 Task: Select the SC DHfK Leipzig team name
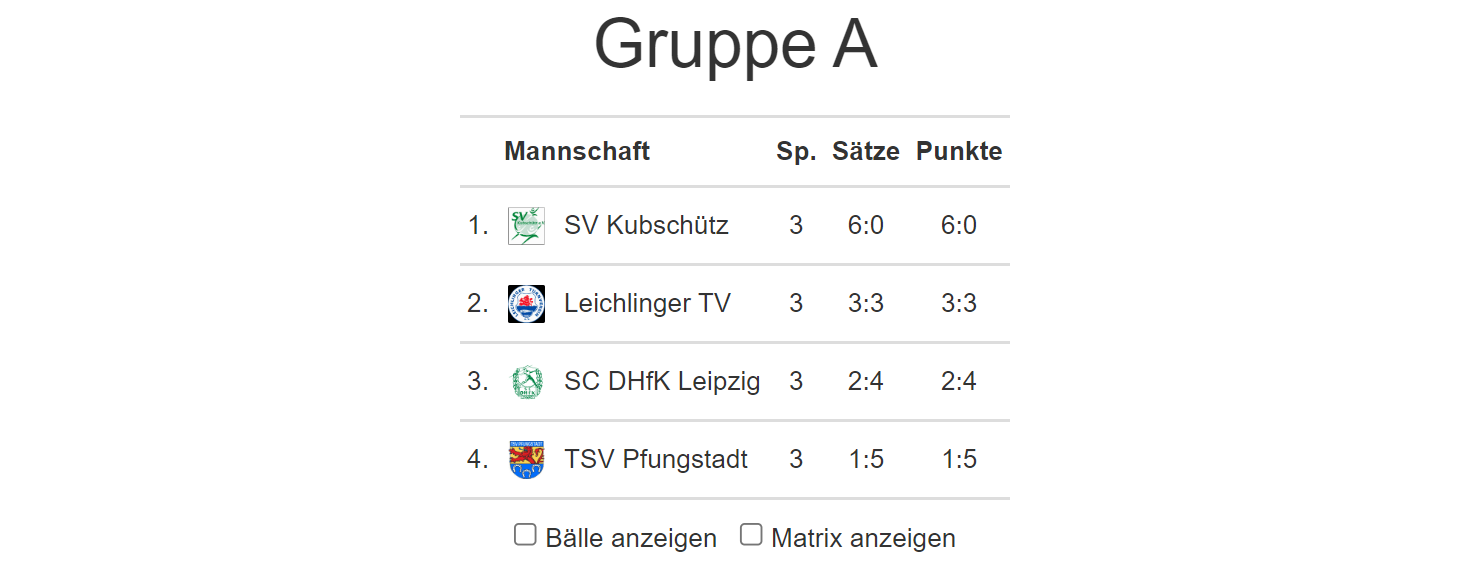coord(662,381)
